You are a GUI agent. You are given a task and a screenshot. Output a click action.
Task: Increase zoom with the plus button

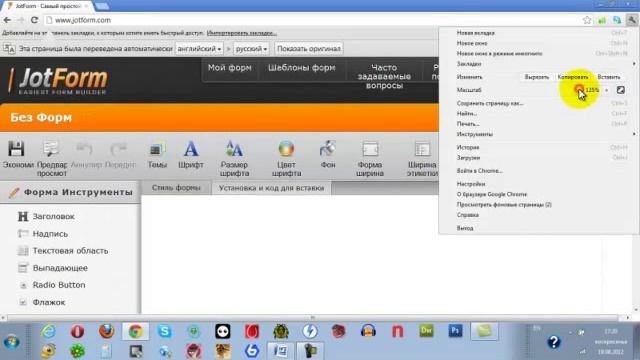tap(607, 90)
